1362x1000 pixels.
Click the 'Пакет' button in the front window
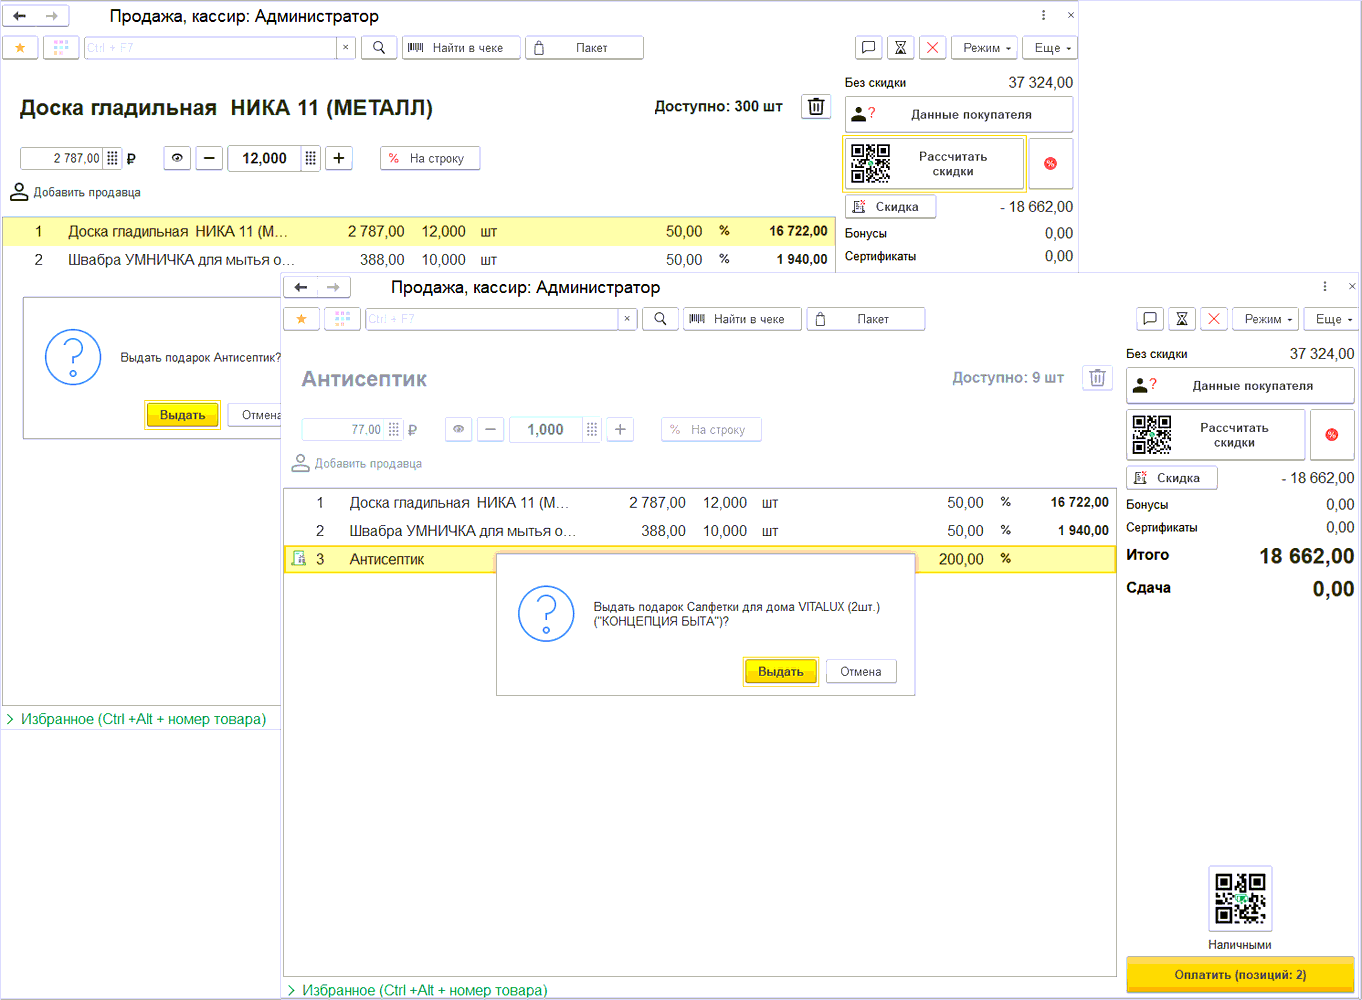pyautogui.click(x=865, y=319)
